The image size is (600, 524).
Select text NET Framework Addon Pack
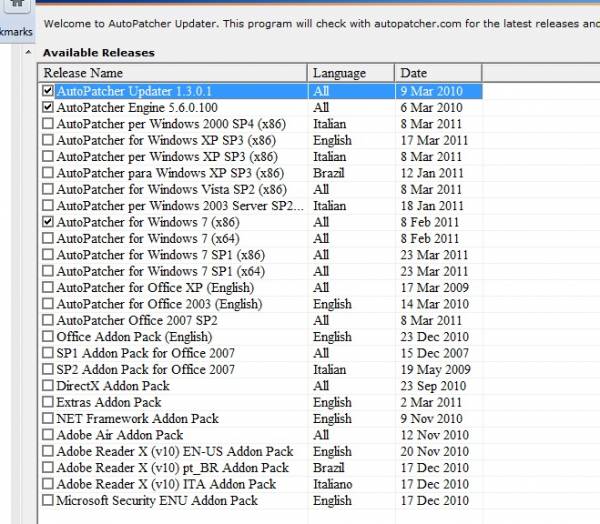tap(137, 419)
